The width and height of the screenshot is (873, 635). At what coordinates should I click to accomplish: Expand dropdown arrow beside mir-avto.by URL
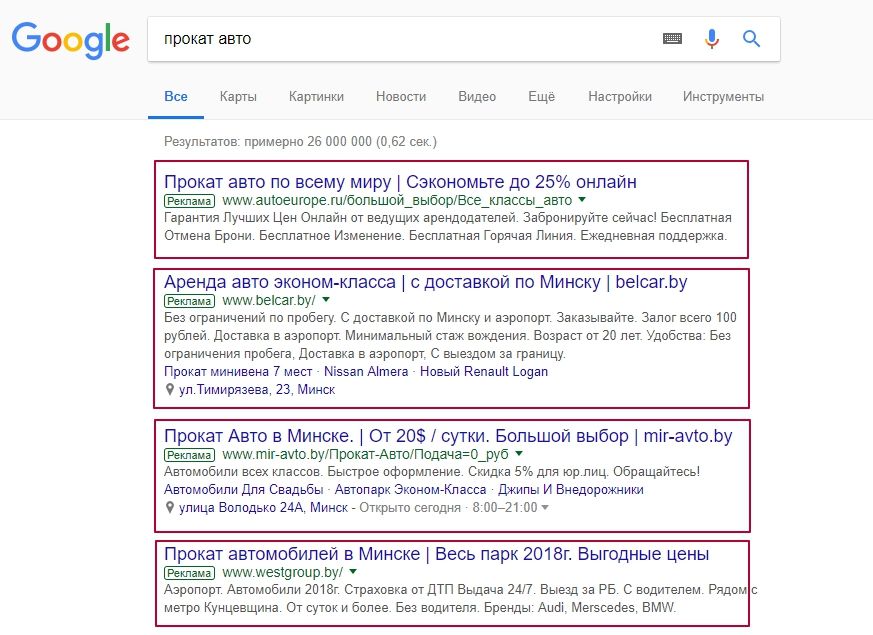[x=519, y=453]
